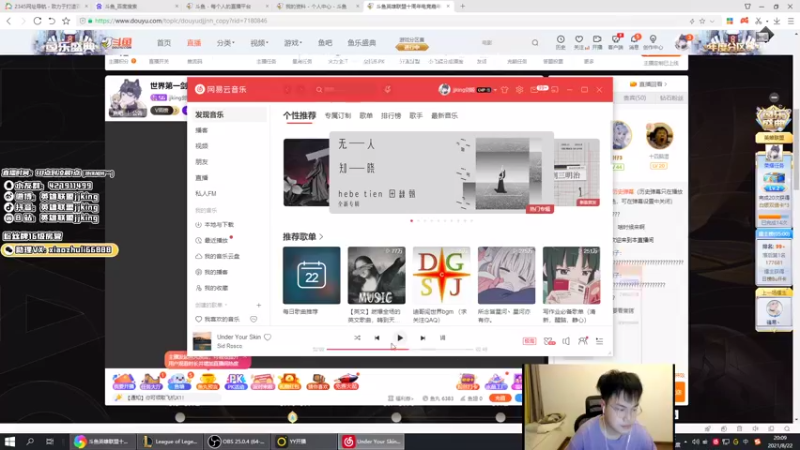Click 鱼吧 in the Douyu navigation
Viewport: 800px width, 450px height.
coord(325,43)
